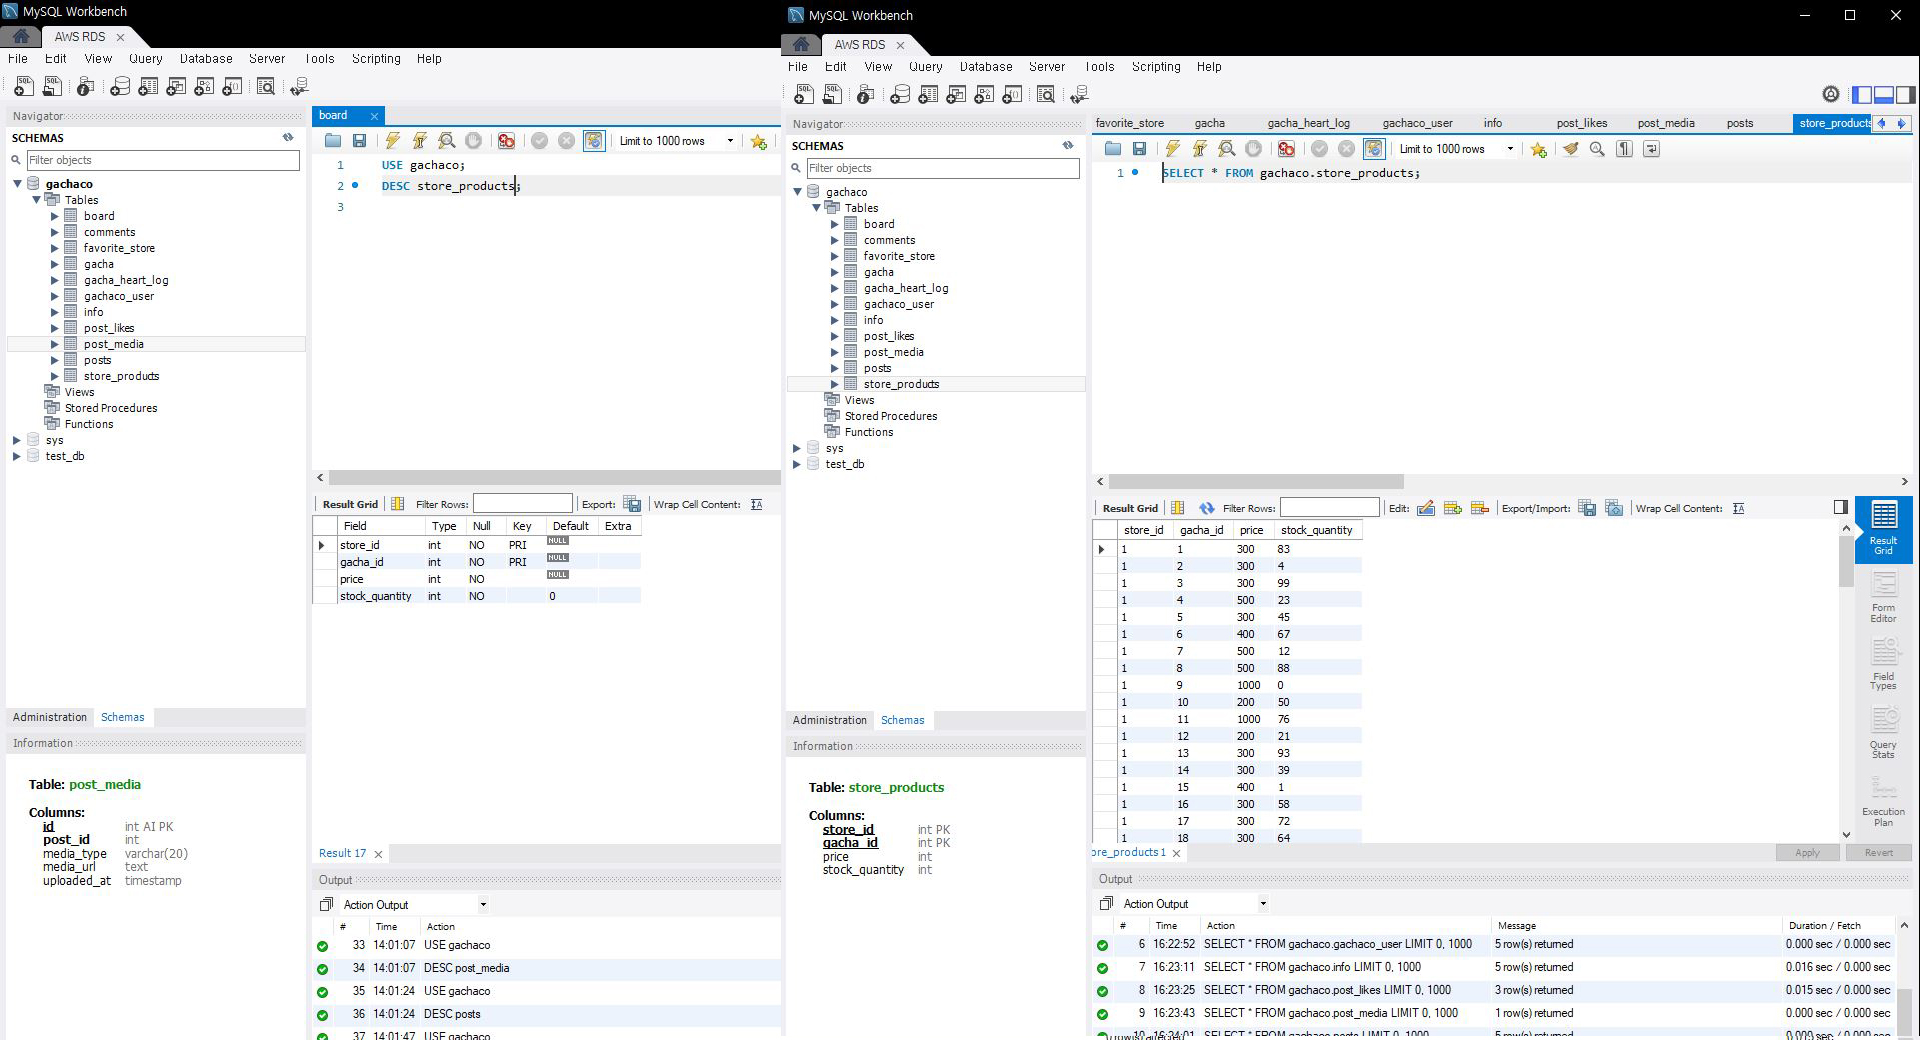Expand board table in left window tree
Viewport: 1920px width, 1040px height.
click(55, 216)
